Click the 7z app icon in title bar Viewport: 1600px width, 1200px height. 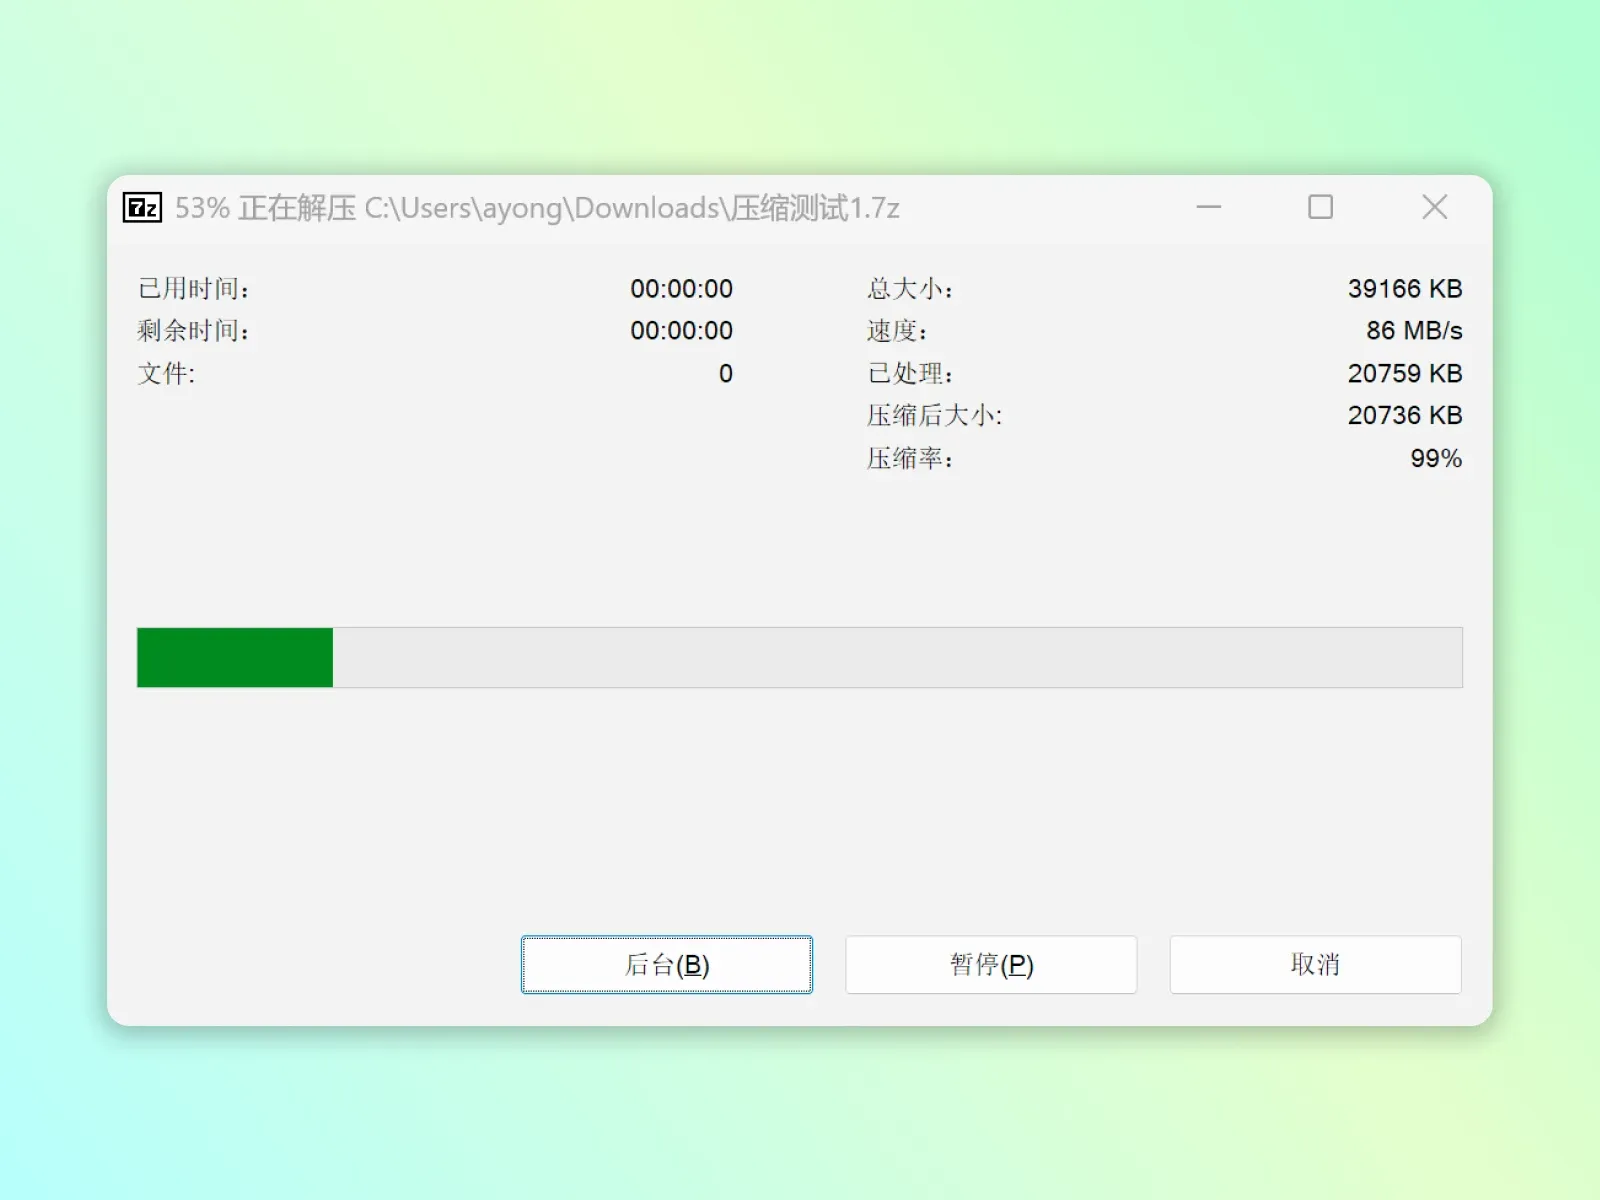142,207
